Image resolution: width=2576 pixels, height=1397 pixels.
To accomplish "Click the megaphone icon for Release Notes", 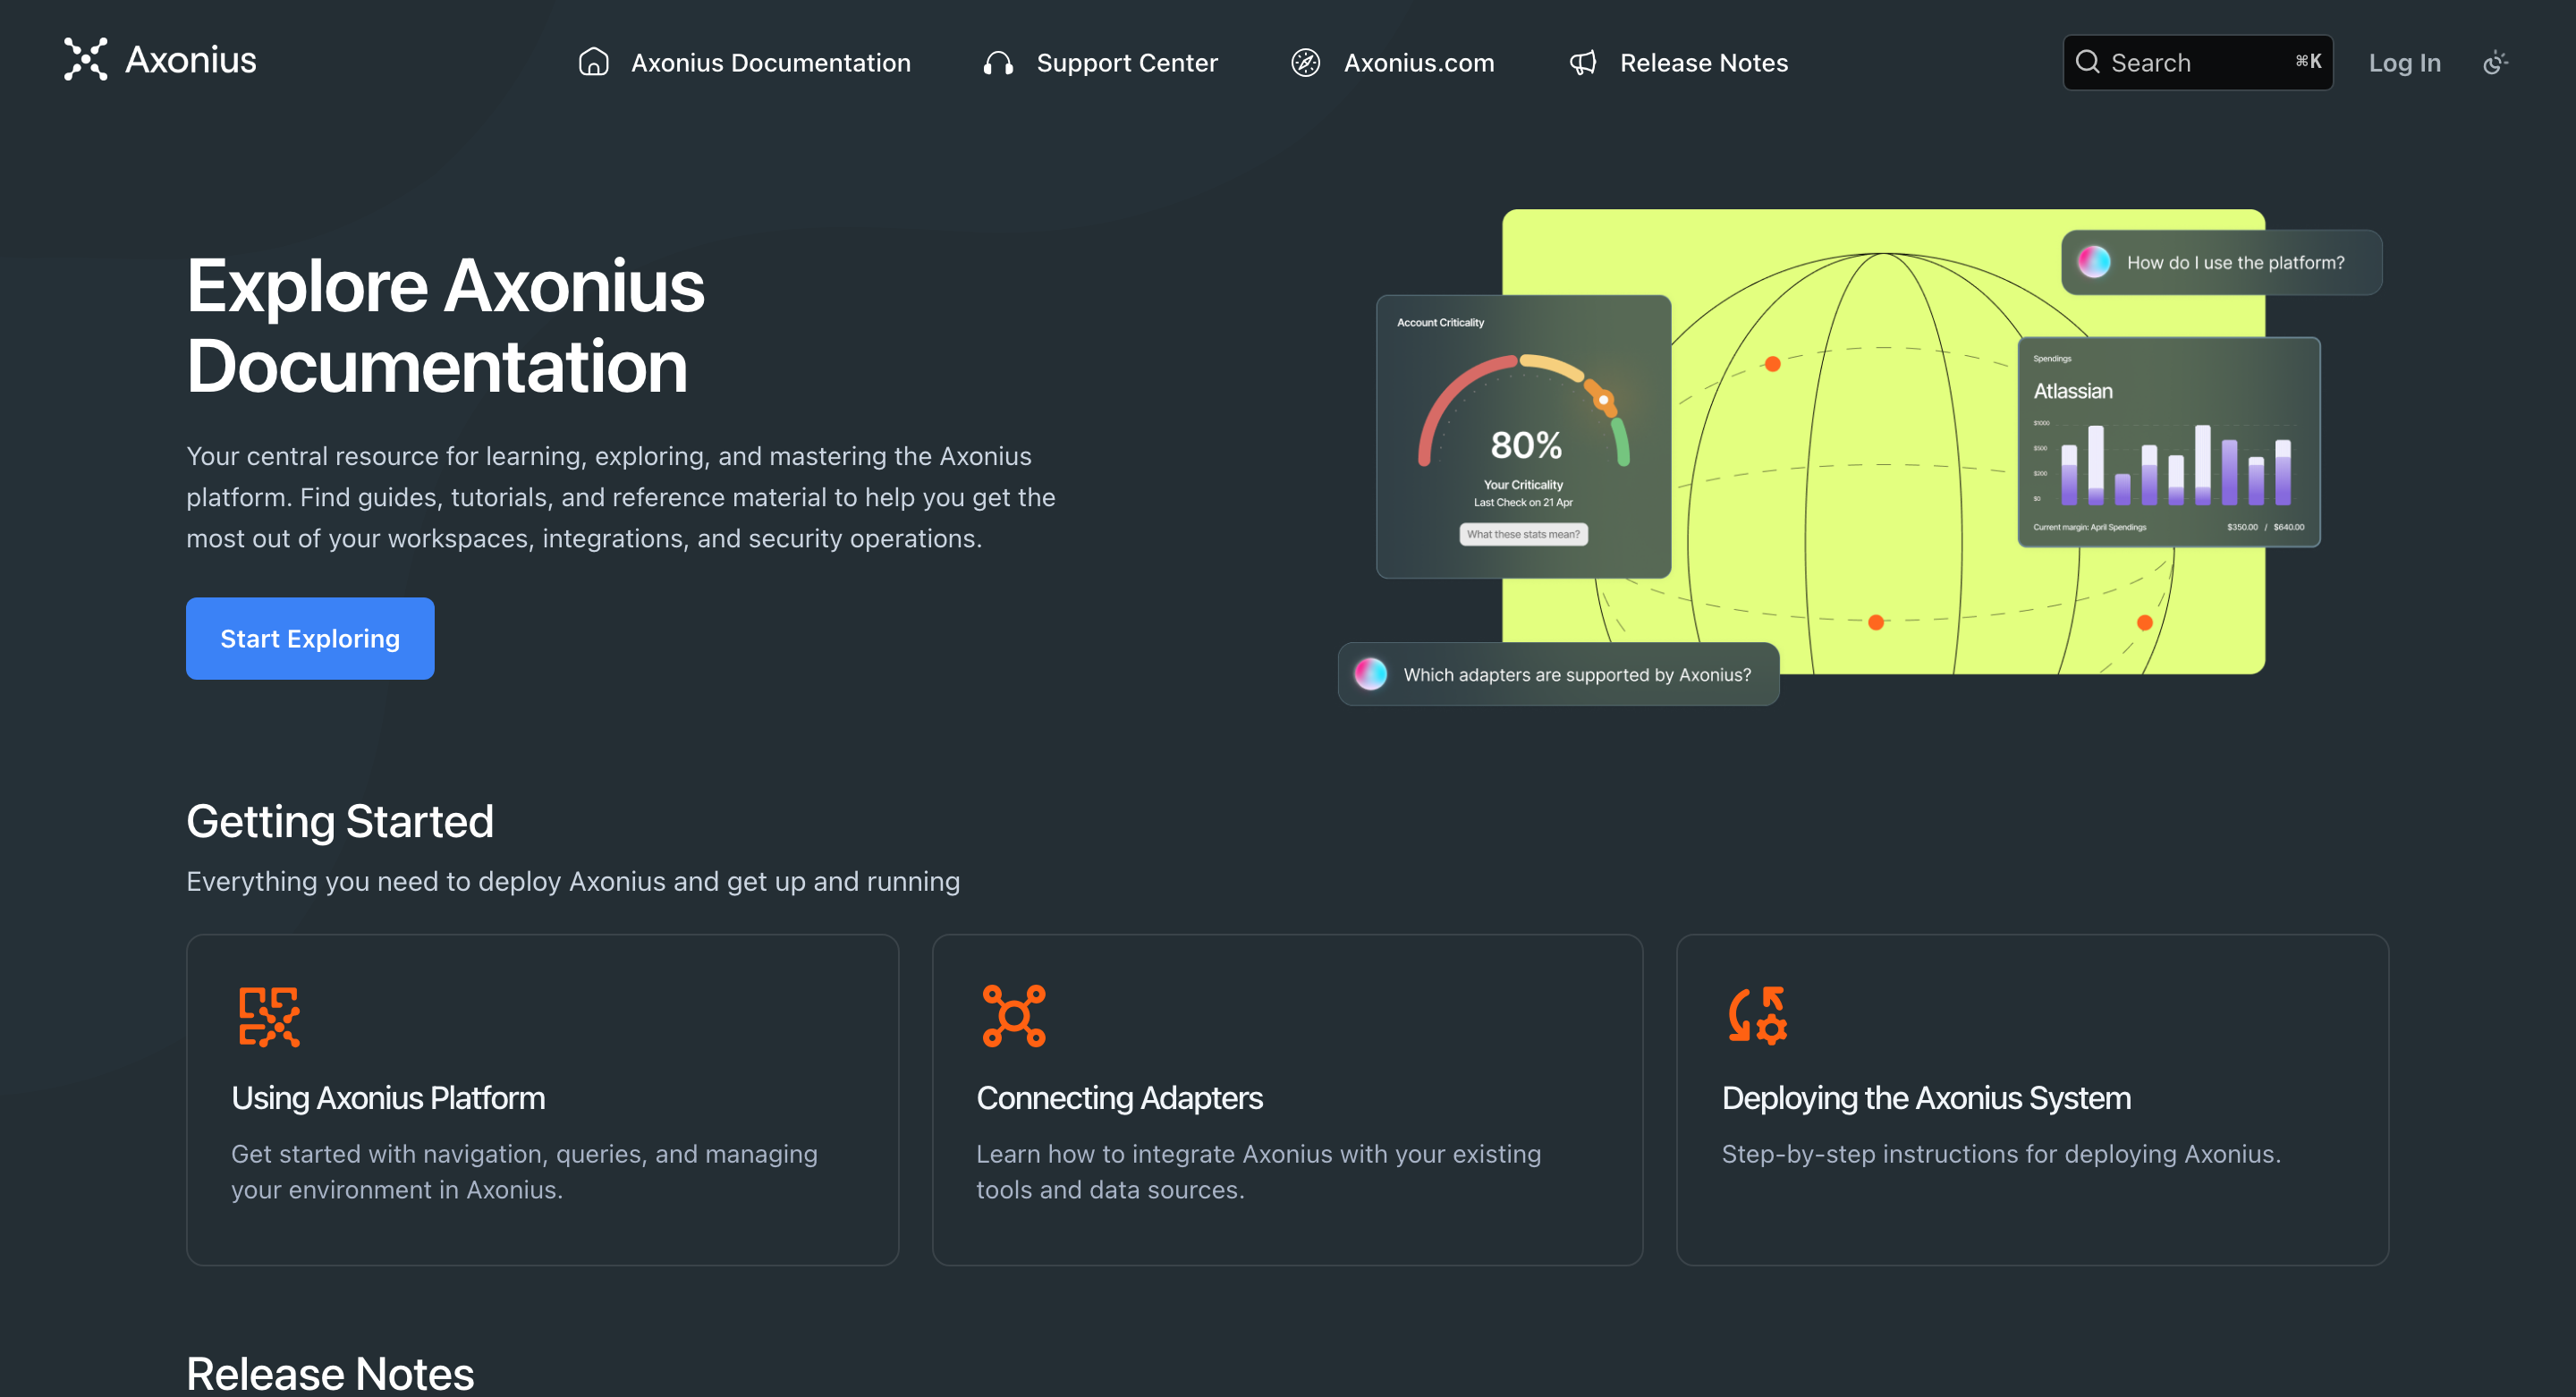I will tap(1582, 63).
